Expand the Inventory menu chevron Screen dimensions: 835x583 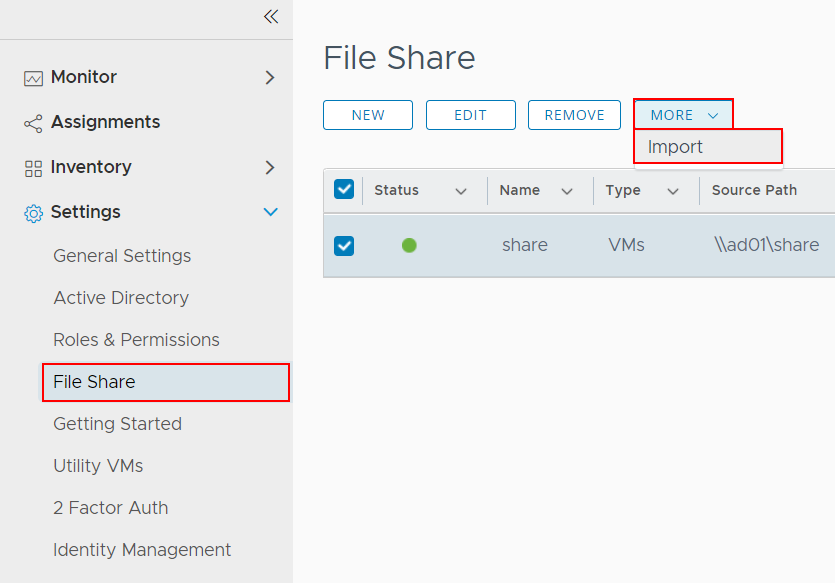[269, 167]
